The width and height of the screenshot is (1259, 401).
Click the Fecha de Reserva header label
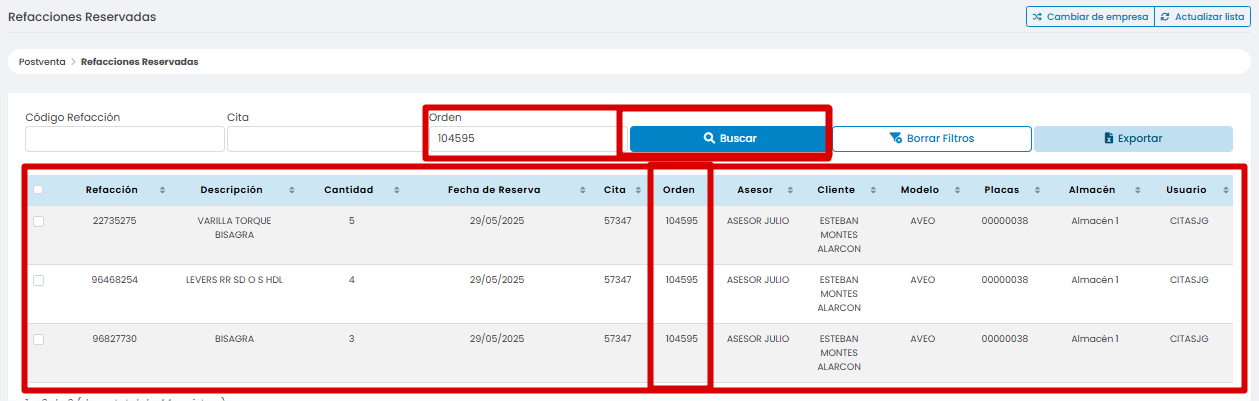click(x=494, y=190)
